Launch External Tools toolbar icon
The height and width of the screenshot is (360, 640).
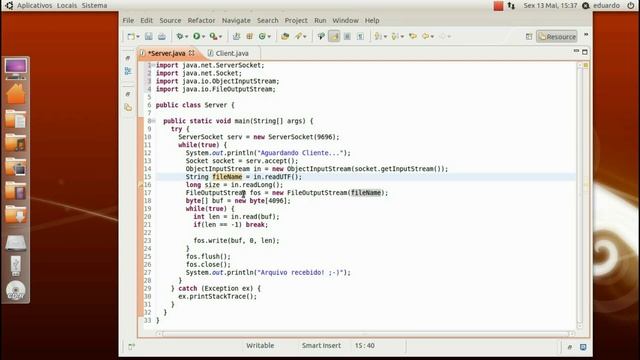(213, 36)
